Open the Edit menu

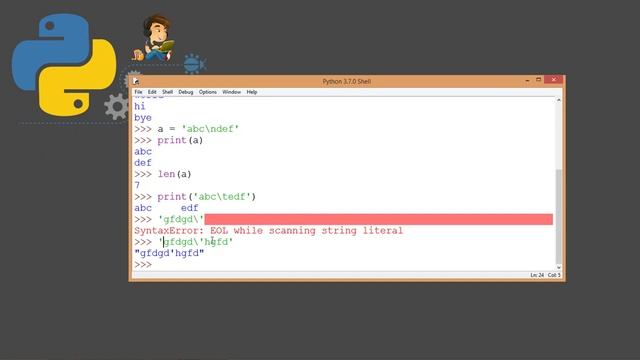[152, 92]
